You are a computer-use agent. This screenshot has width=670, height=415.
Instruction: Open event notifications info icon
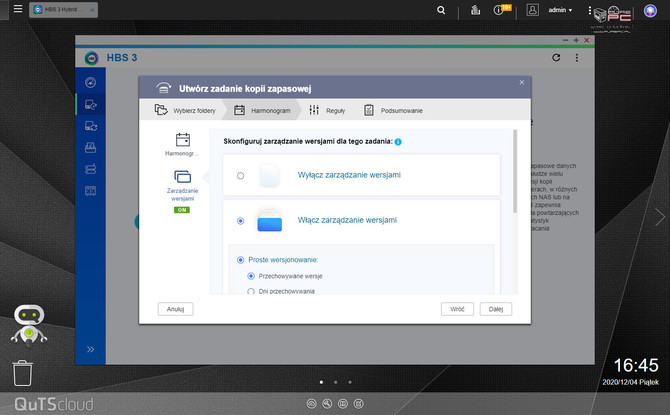pyautogui.click(x=499, y=10)
